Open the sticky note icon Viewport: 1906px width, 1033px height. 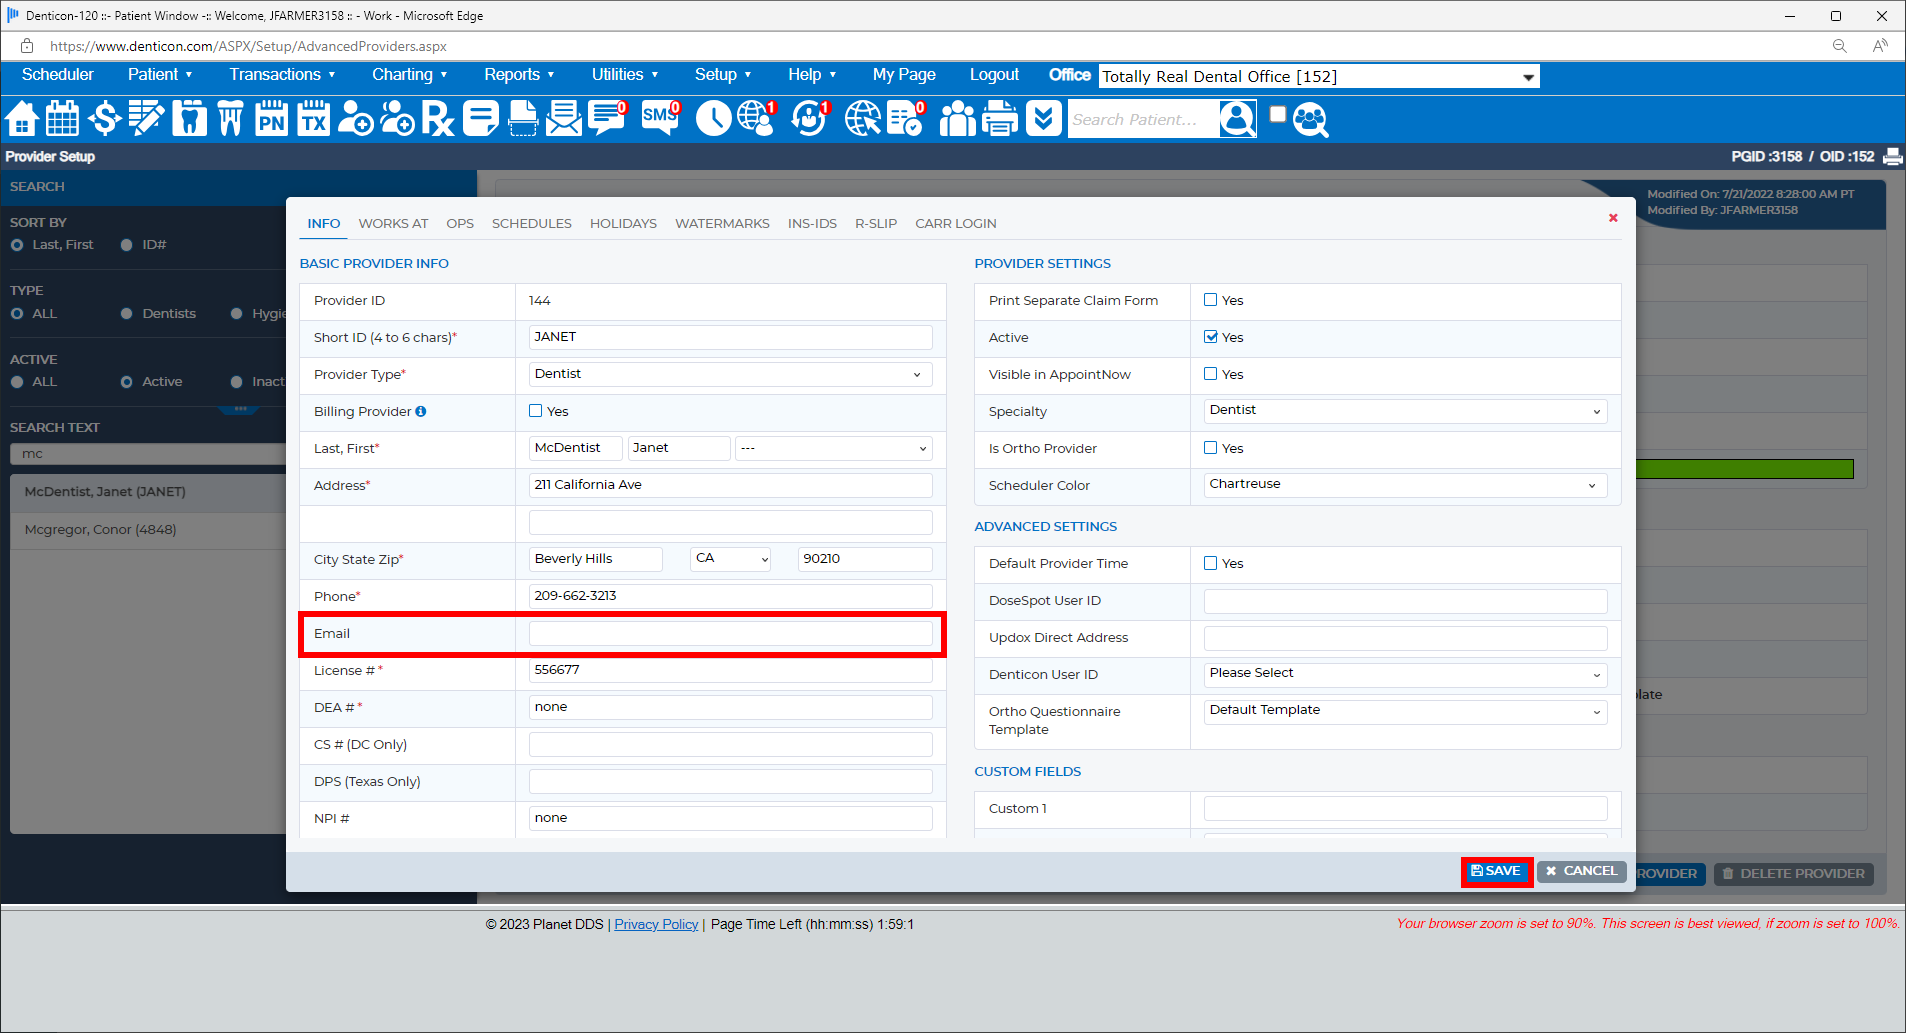click(x=480, y=119)
